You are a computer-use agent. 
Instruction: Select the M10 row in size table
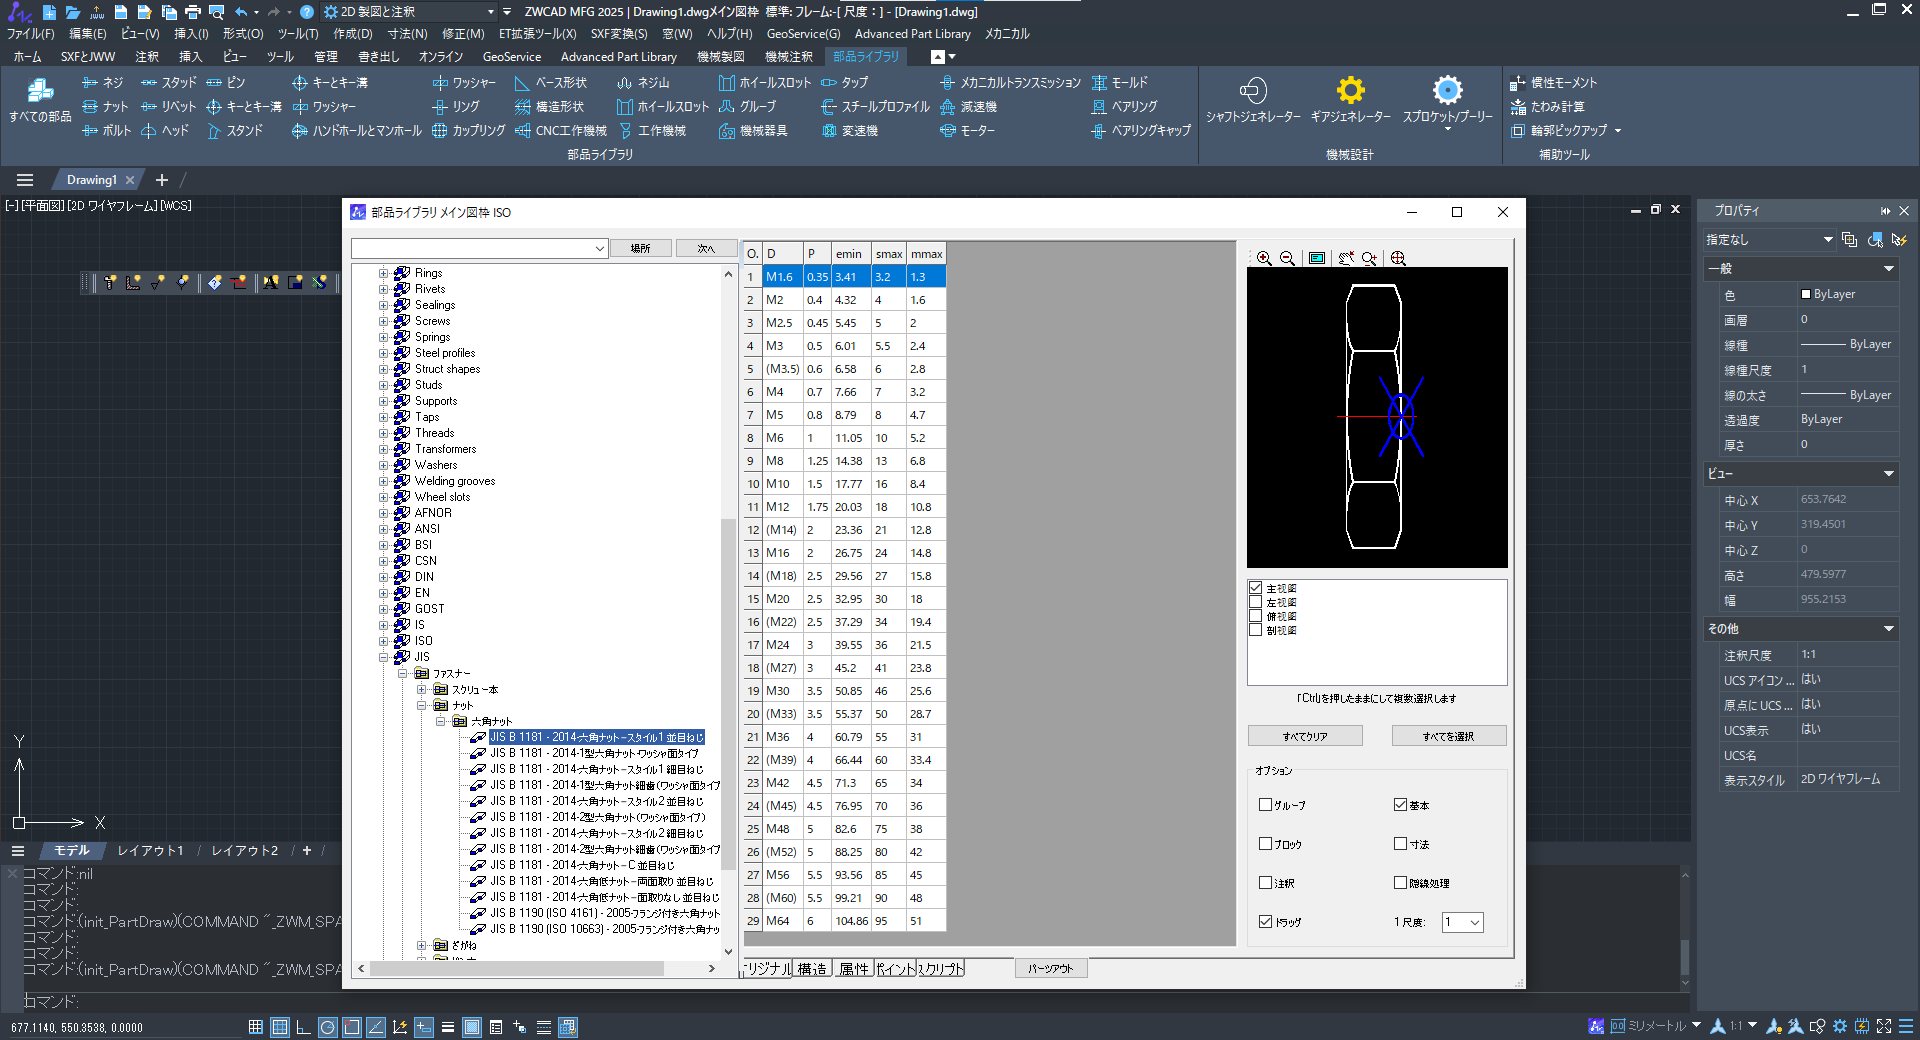tap(844, 484)
